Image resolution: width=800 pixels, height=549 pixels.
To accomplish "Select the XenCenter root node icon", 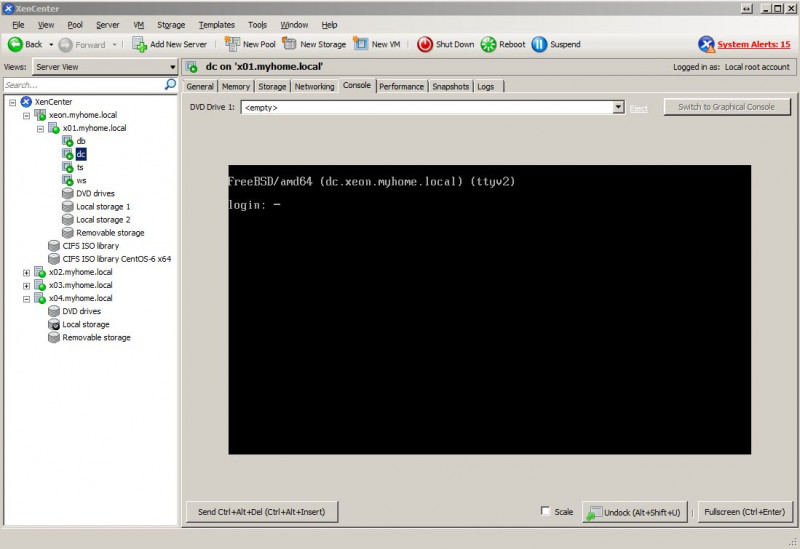I will coord(26,102).
